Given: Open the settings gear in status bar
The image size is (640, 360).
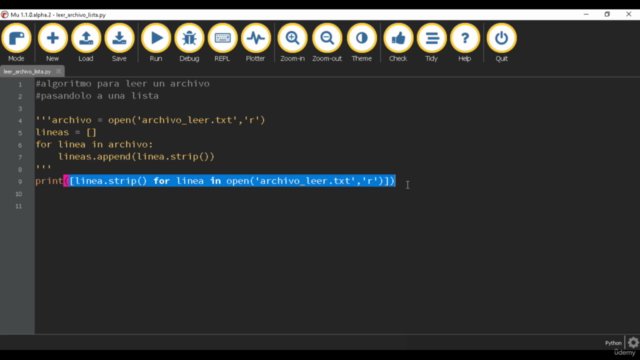Looking at the screenshot, I should 633,342.
